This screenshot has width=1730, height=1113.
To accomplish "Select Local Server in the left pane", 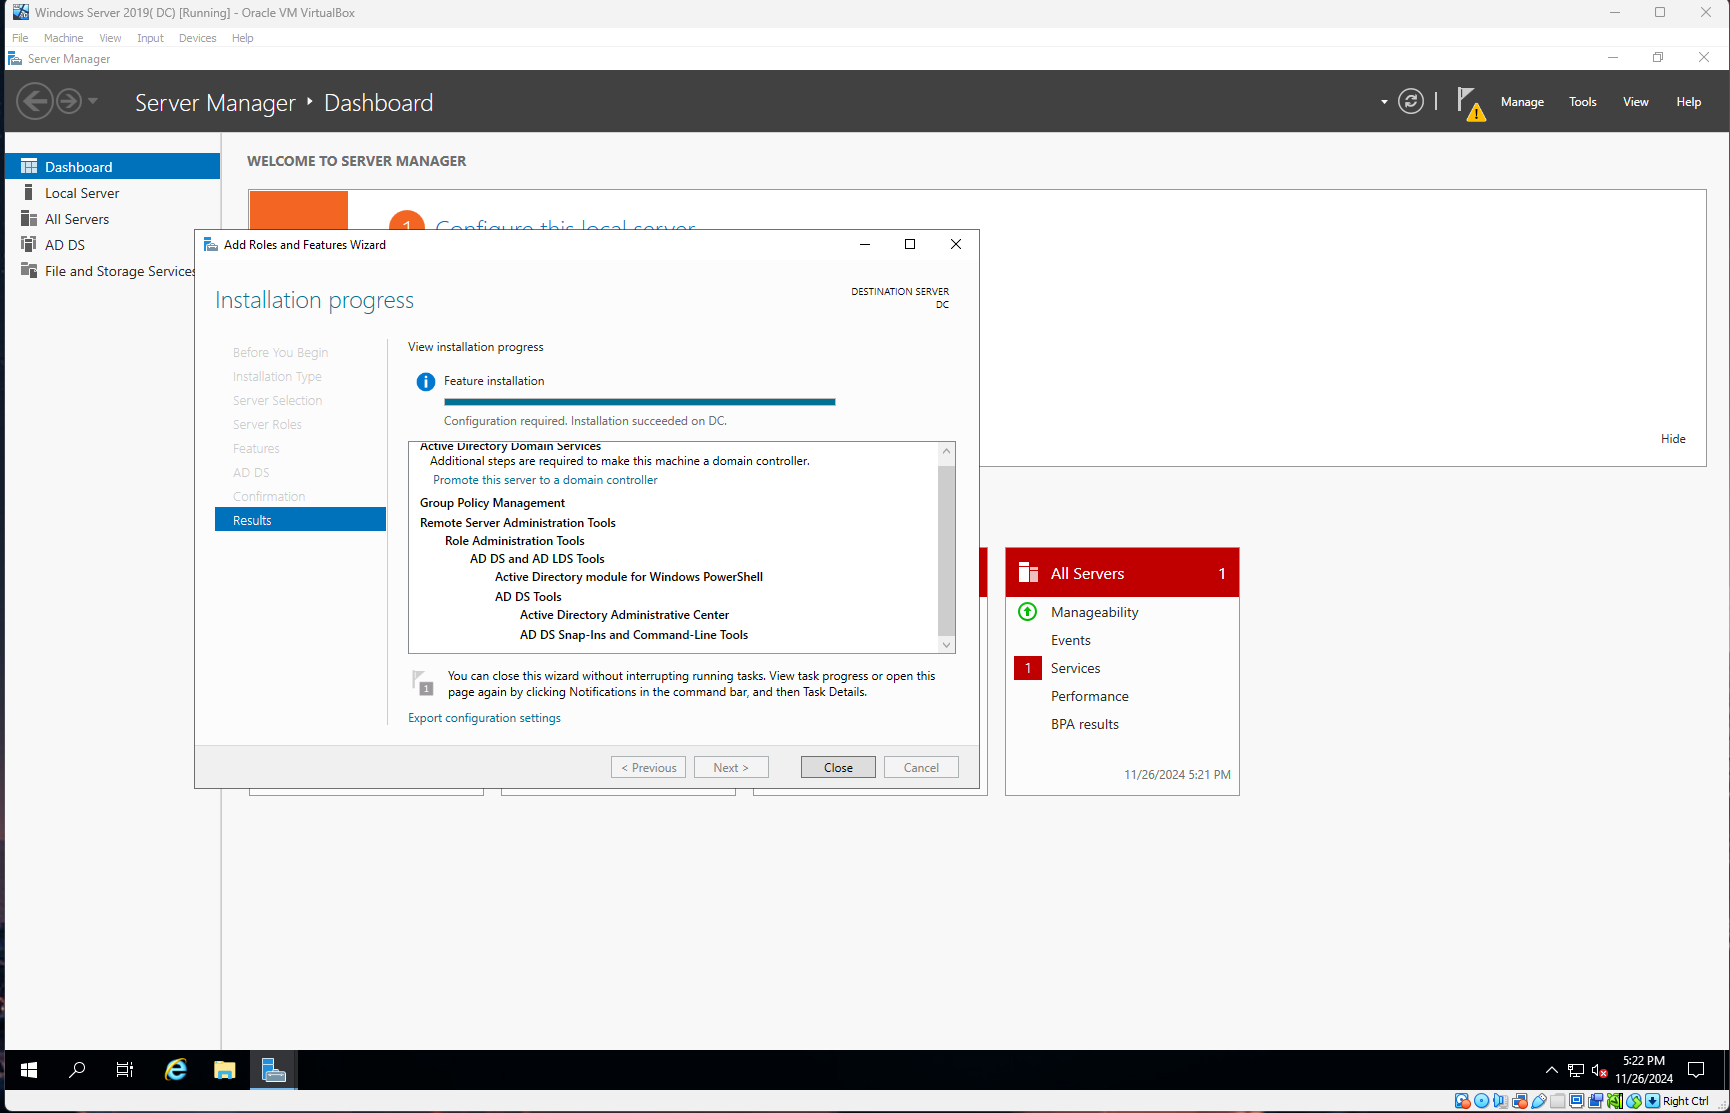I will (x=112, y=193).
